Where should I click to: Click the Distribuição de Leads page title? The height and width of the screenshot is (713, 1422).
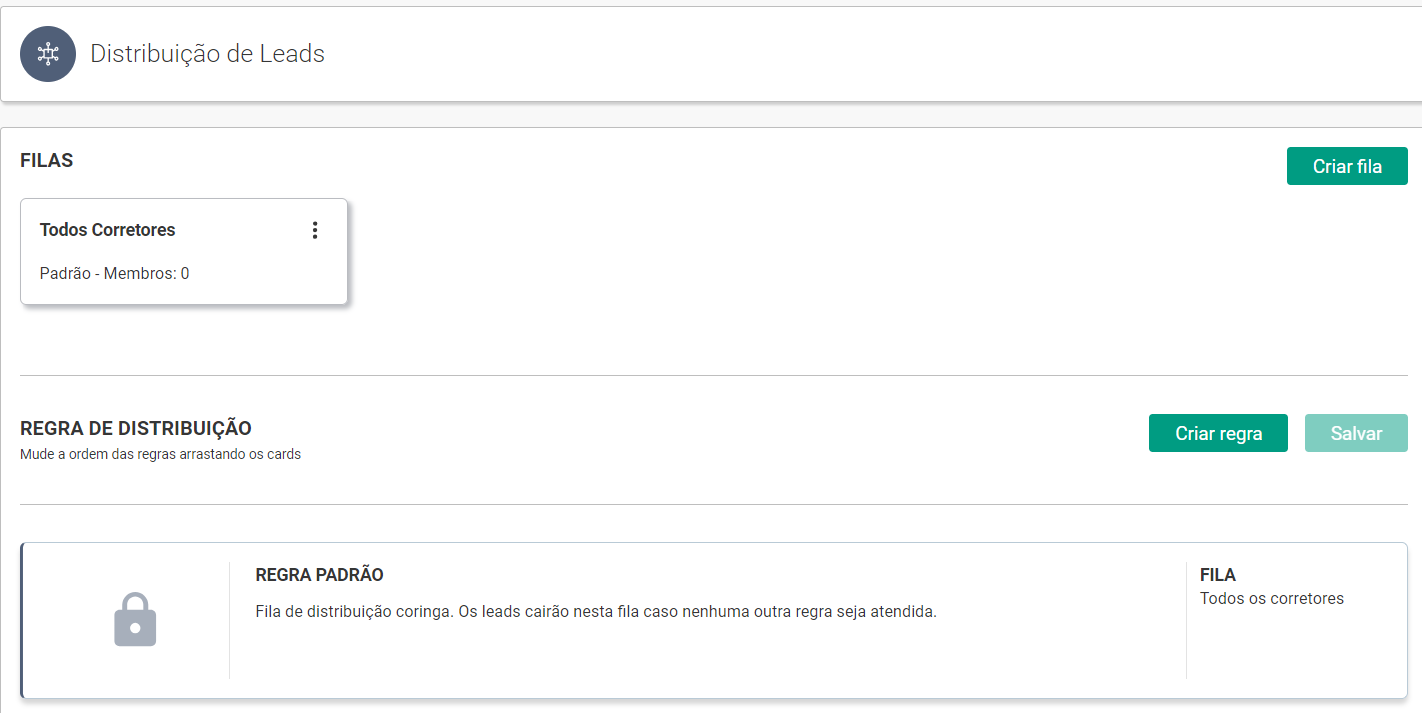tap(207, 54)
